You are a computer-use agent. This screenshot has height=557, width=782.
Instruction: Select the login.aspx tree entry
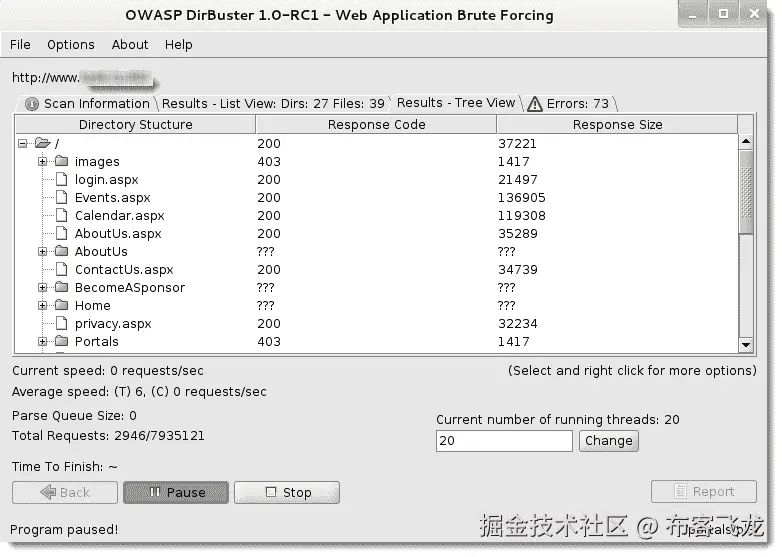tap(107, 180)
